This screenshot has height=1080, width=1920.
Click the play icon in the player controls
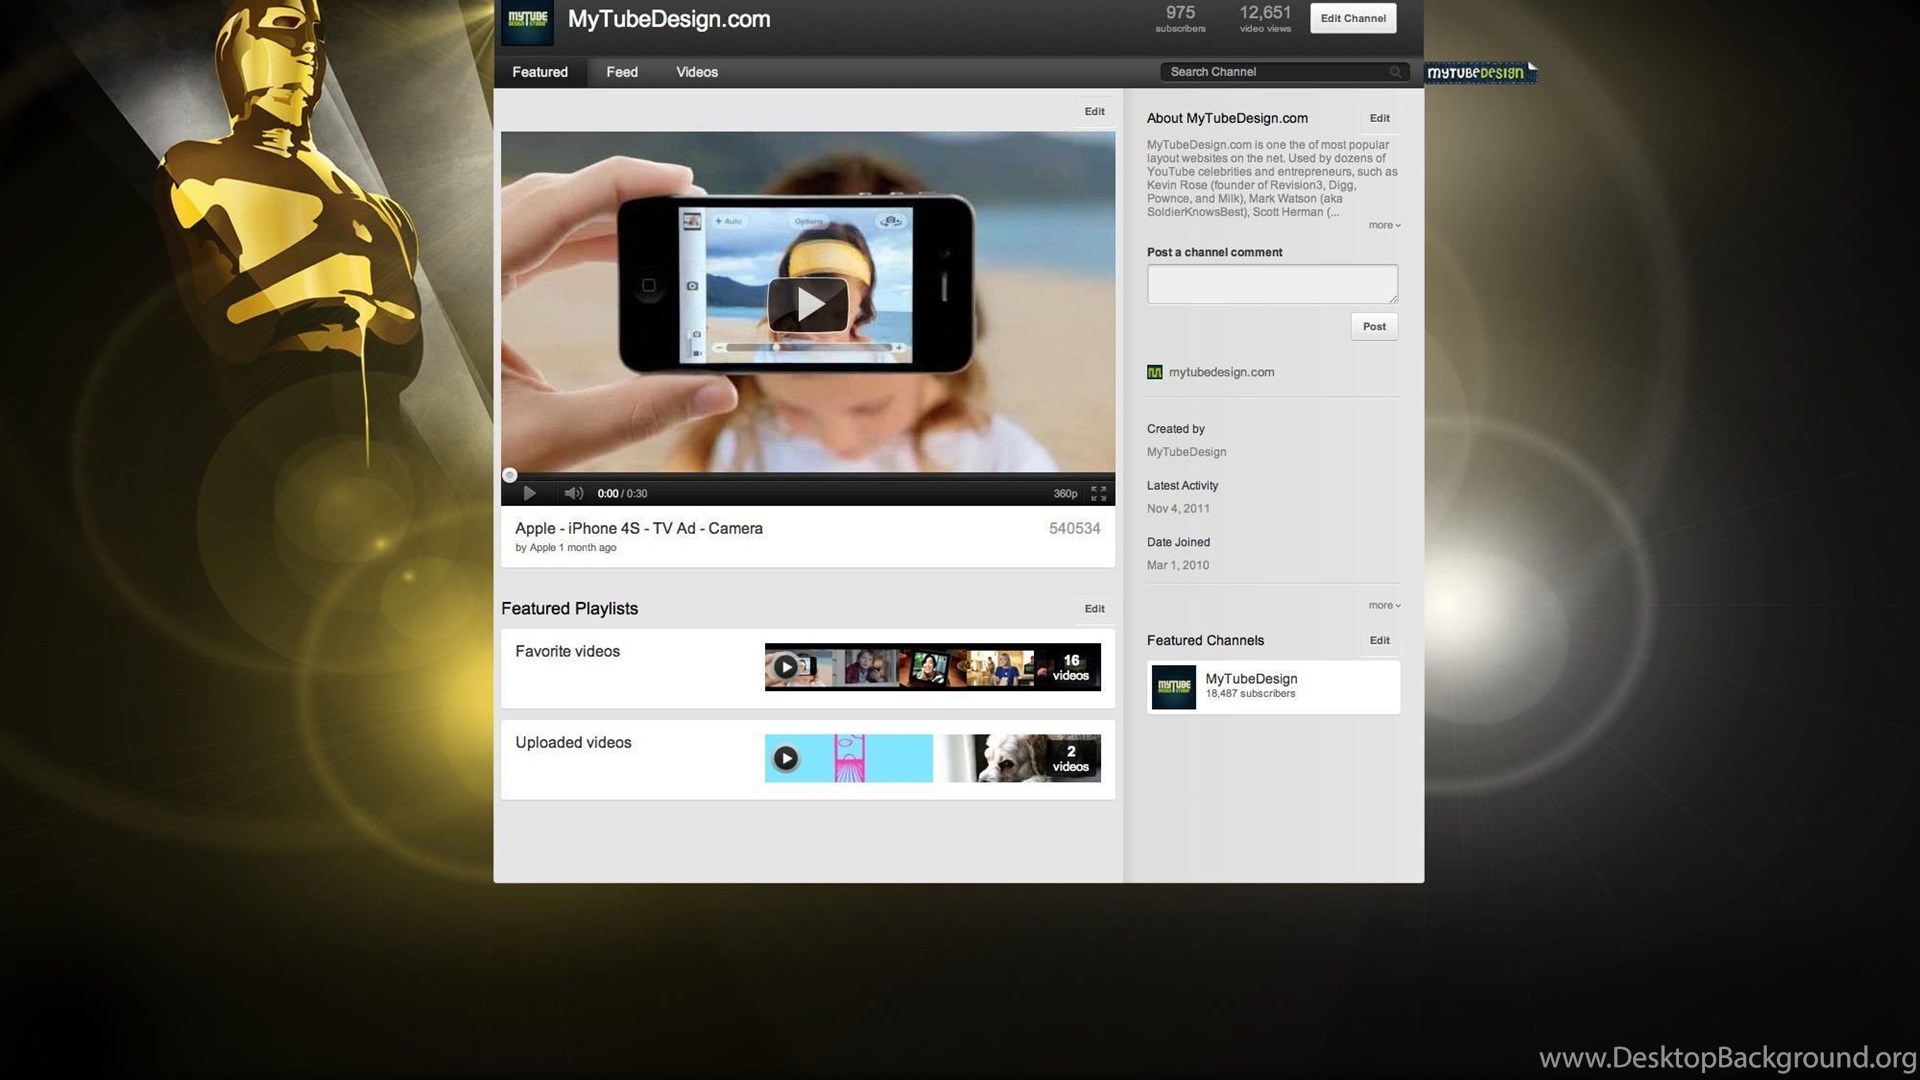tap(529, 493)
